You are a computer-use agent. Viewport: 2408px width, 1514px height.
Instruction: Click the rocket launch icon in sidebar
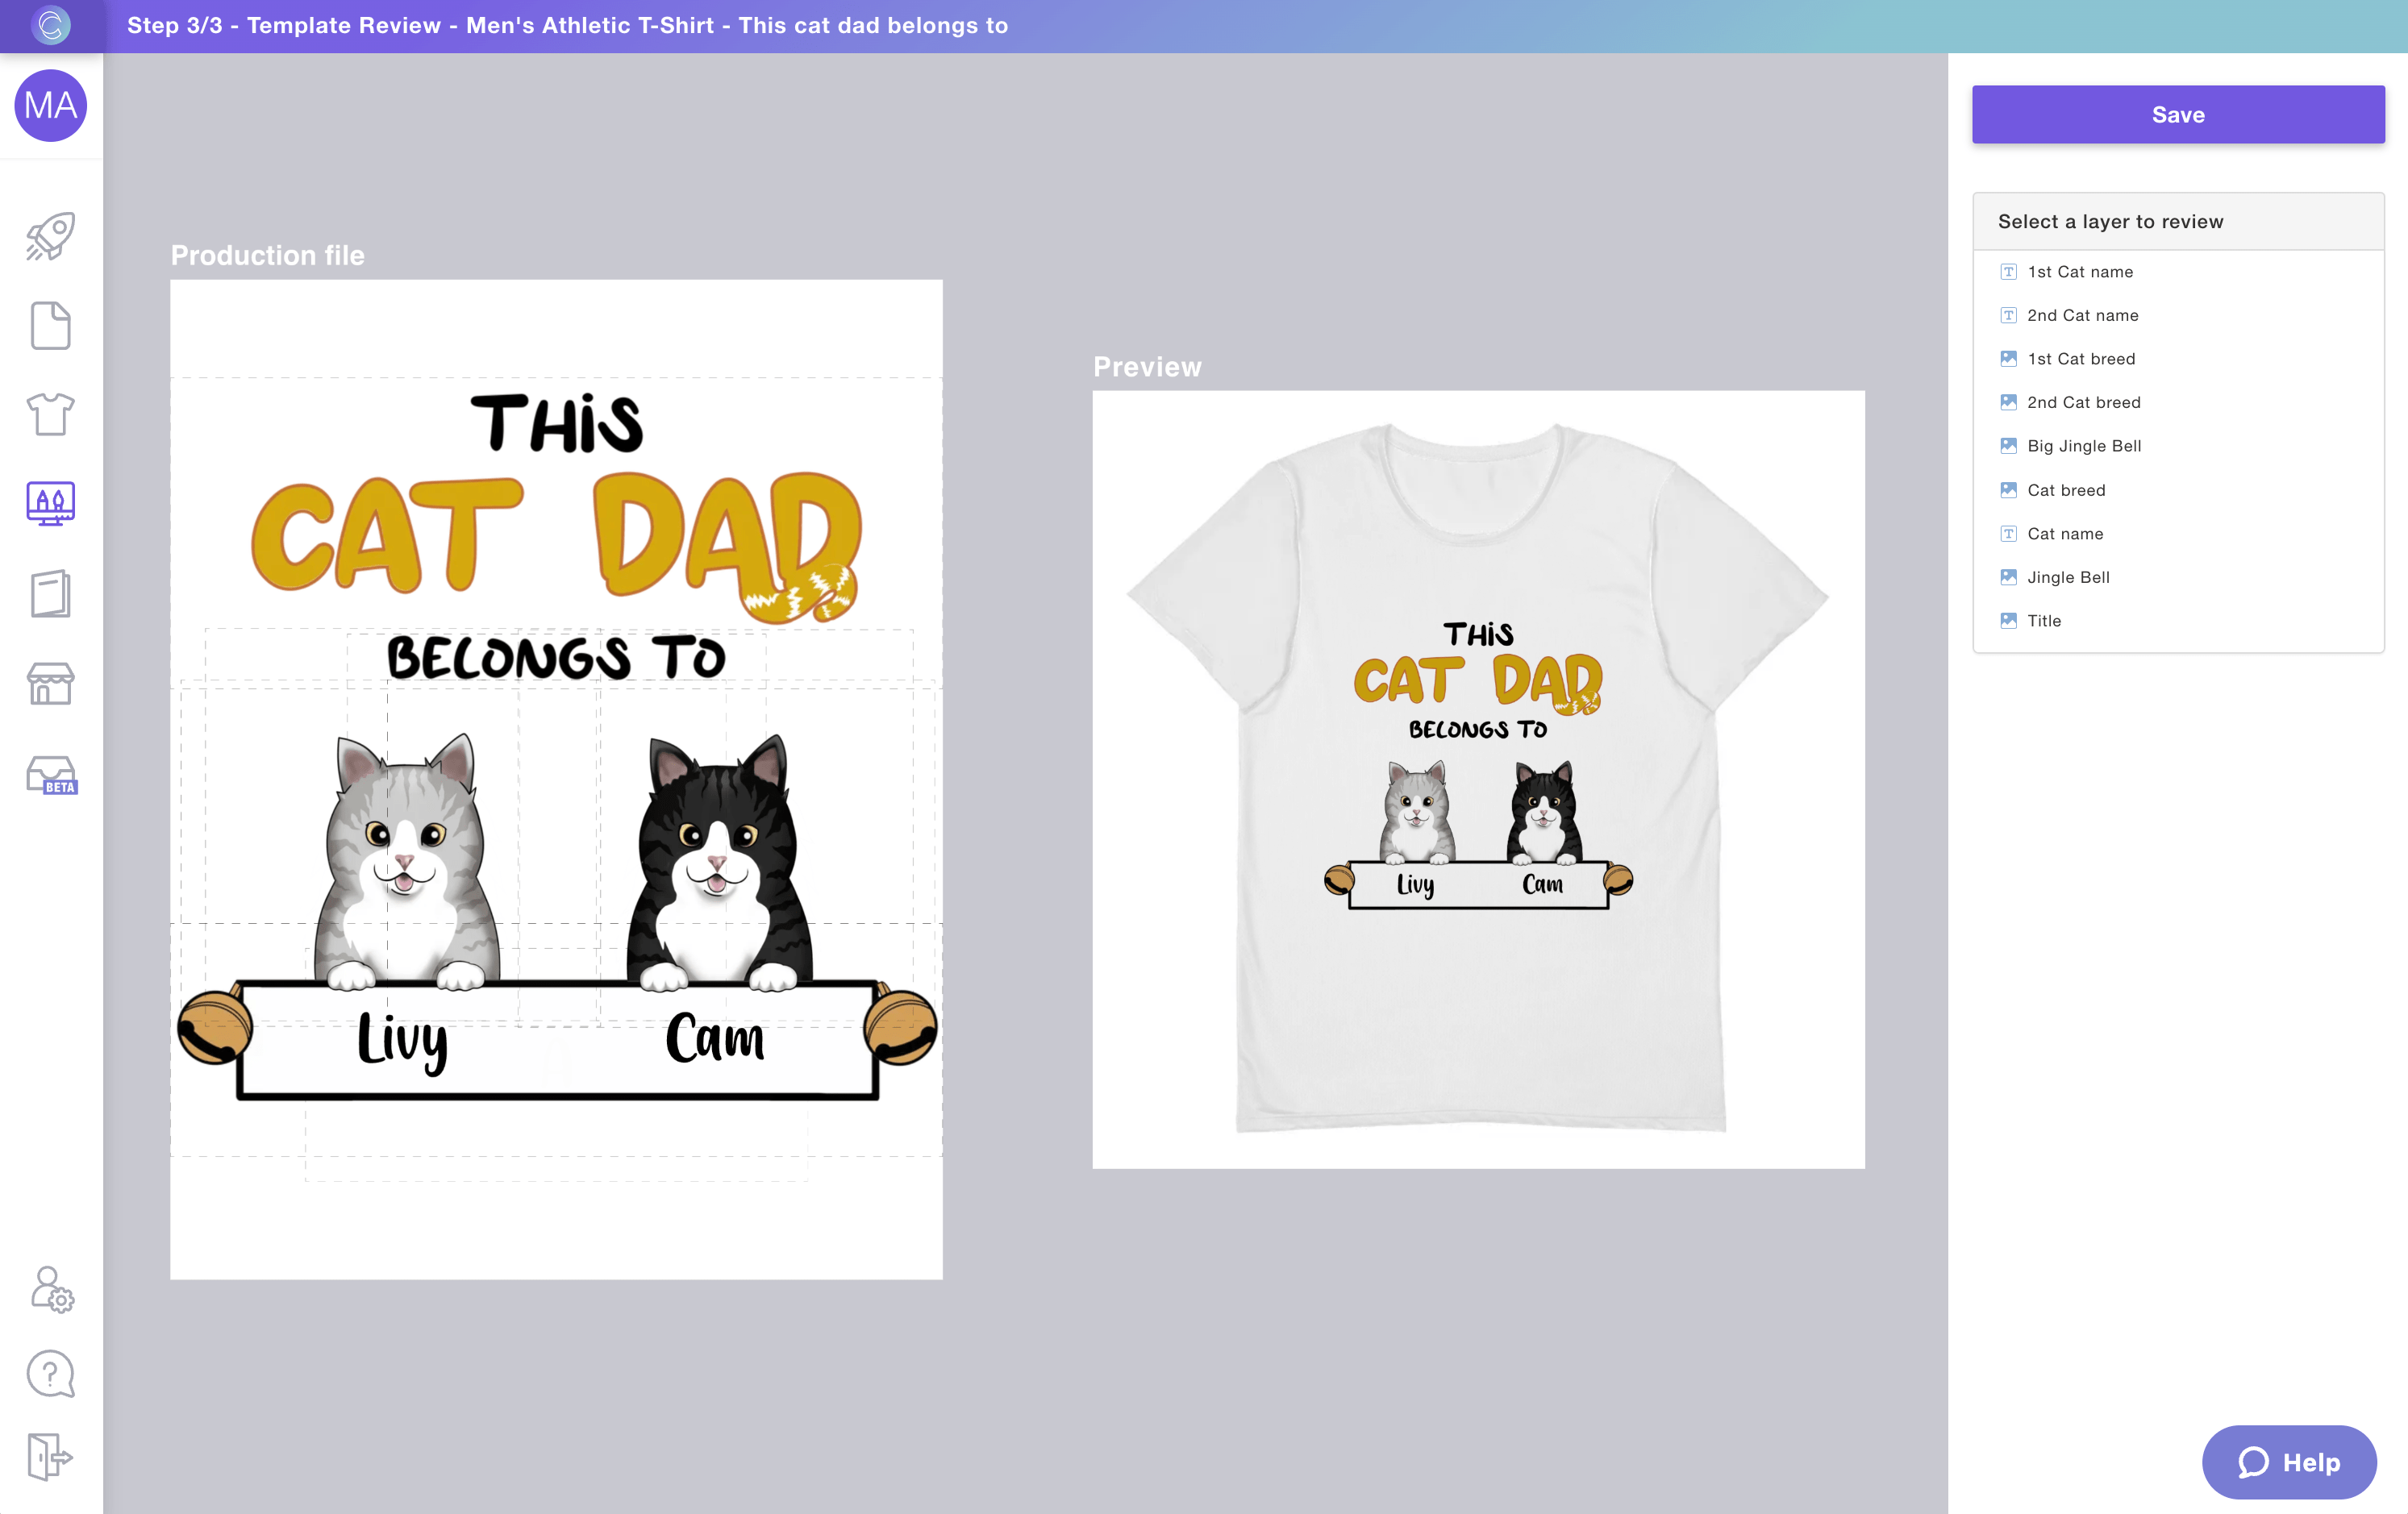pyautogui.click(x=50, y=237)
